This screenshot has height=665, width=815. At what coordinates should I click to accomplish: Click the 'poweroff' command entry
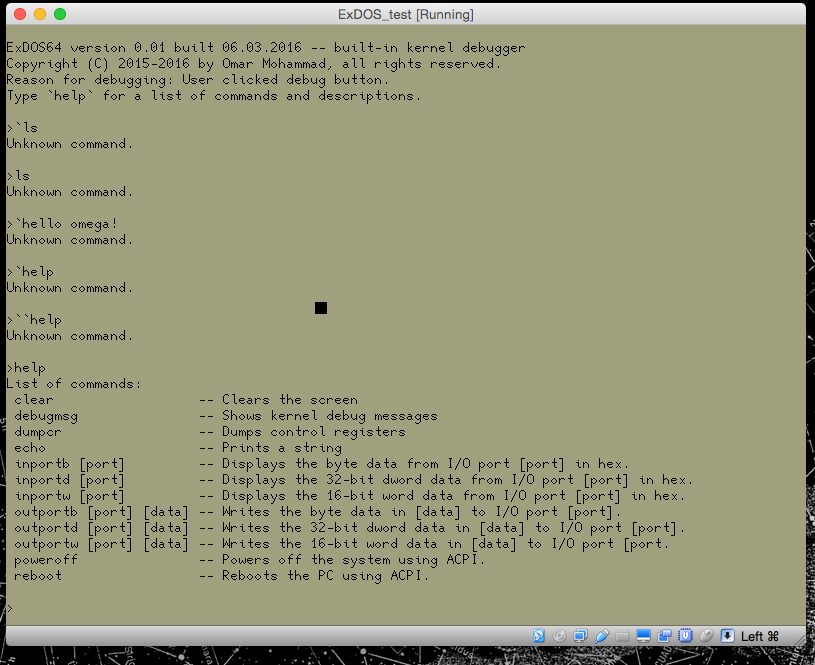coord(46,560)
